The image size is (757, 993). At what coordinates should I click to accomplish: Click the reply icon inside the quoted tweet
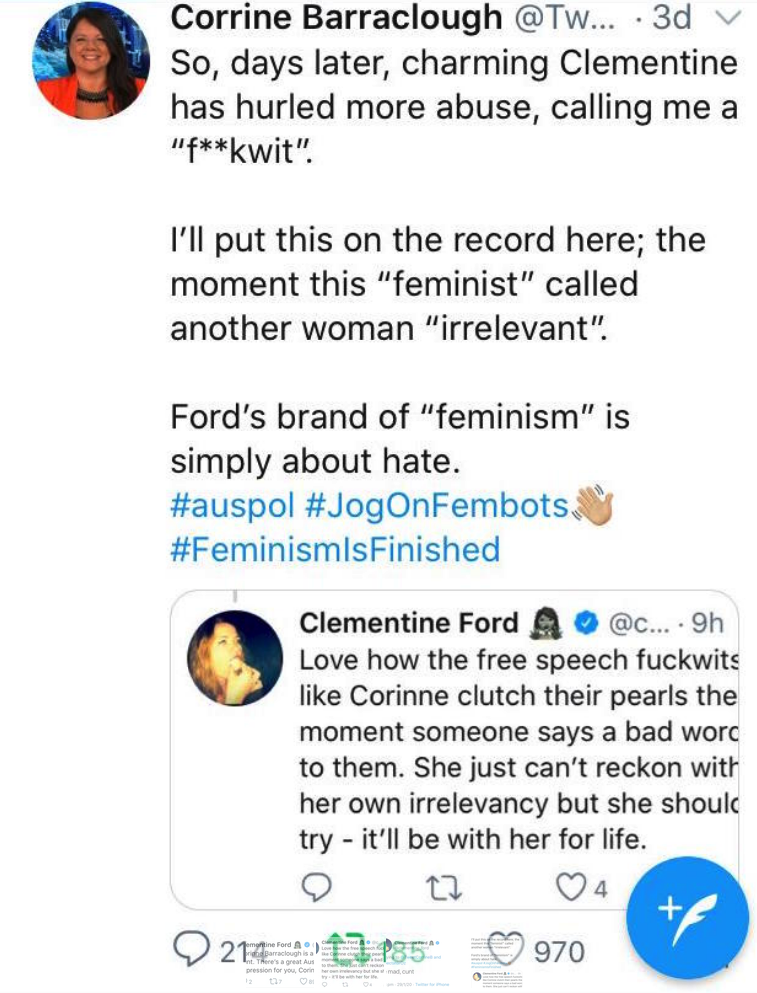click(x=318, y=886)
